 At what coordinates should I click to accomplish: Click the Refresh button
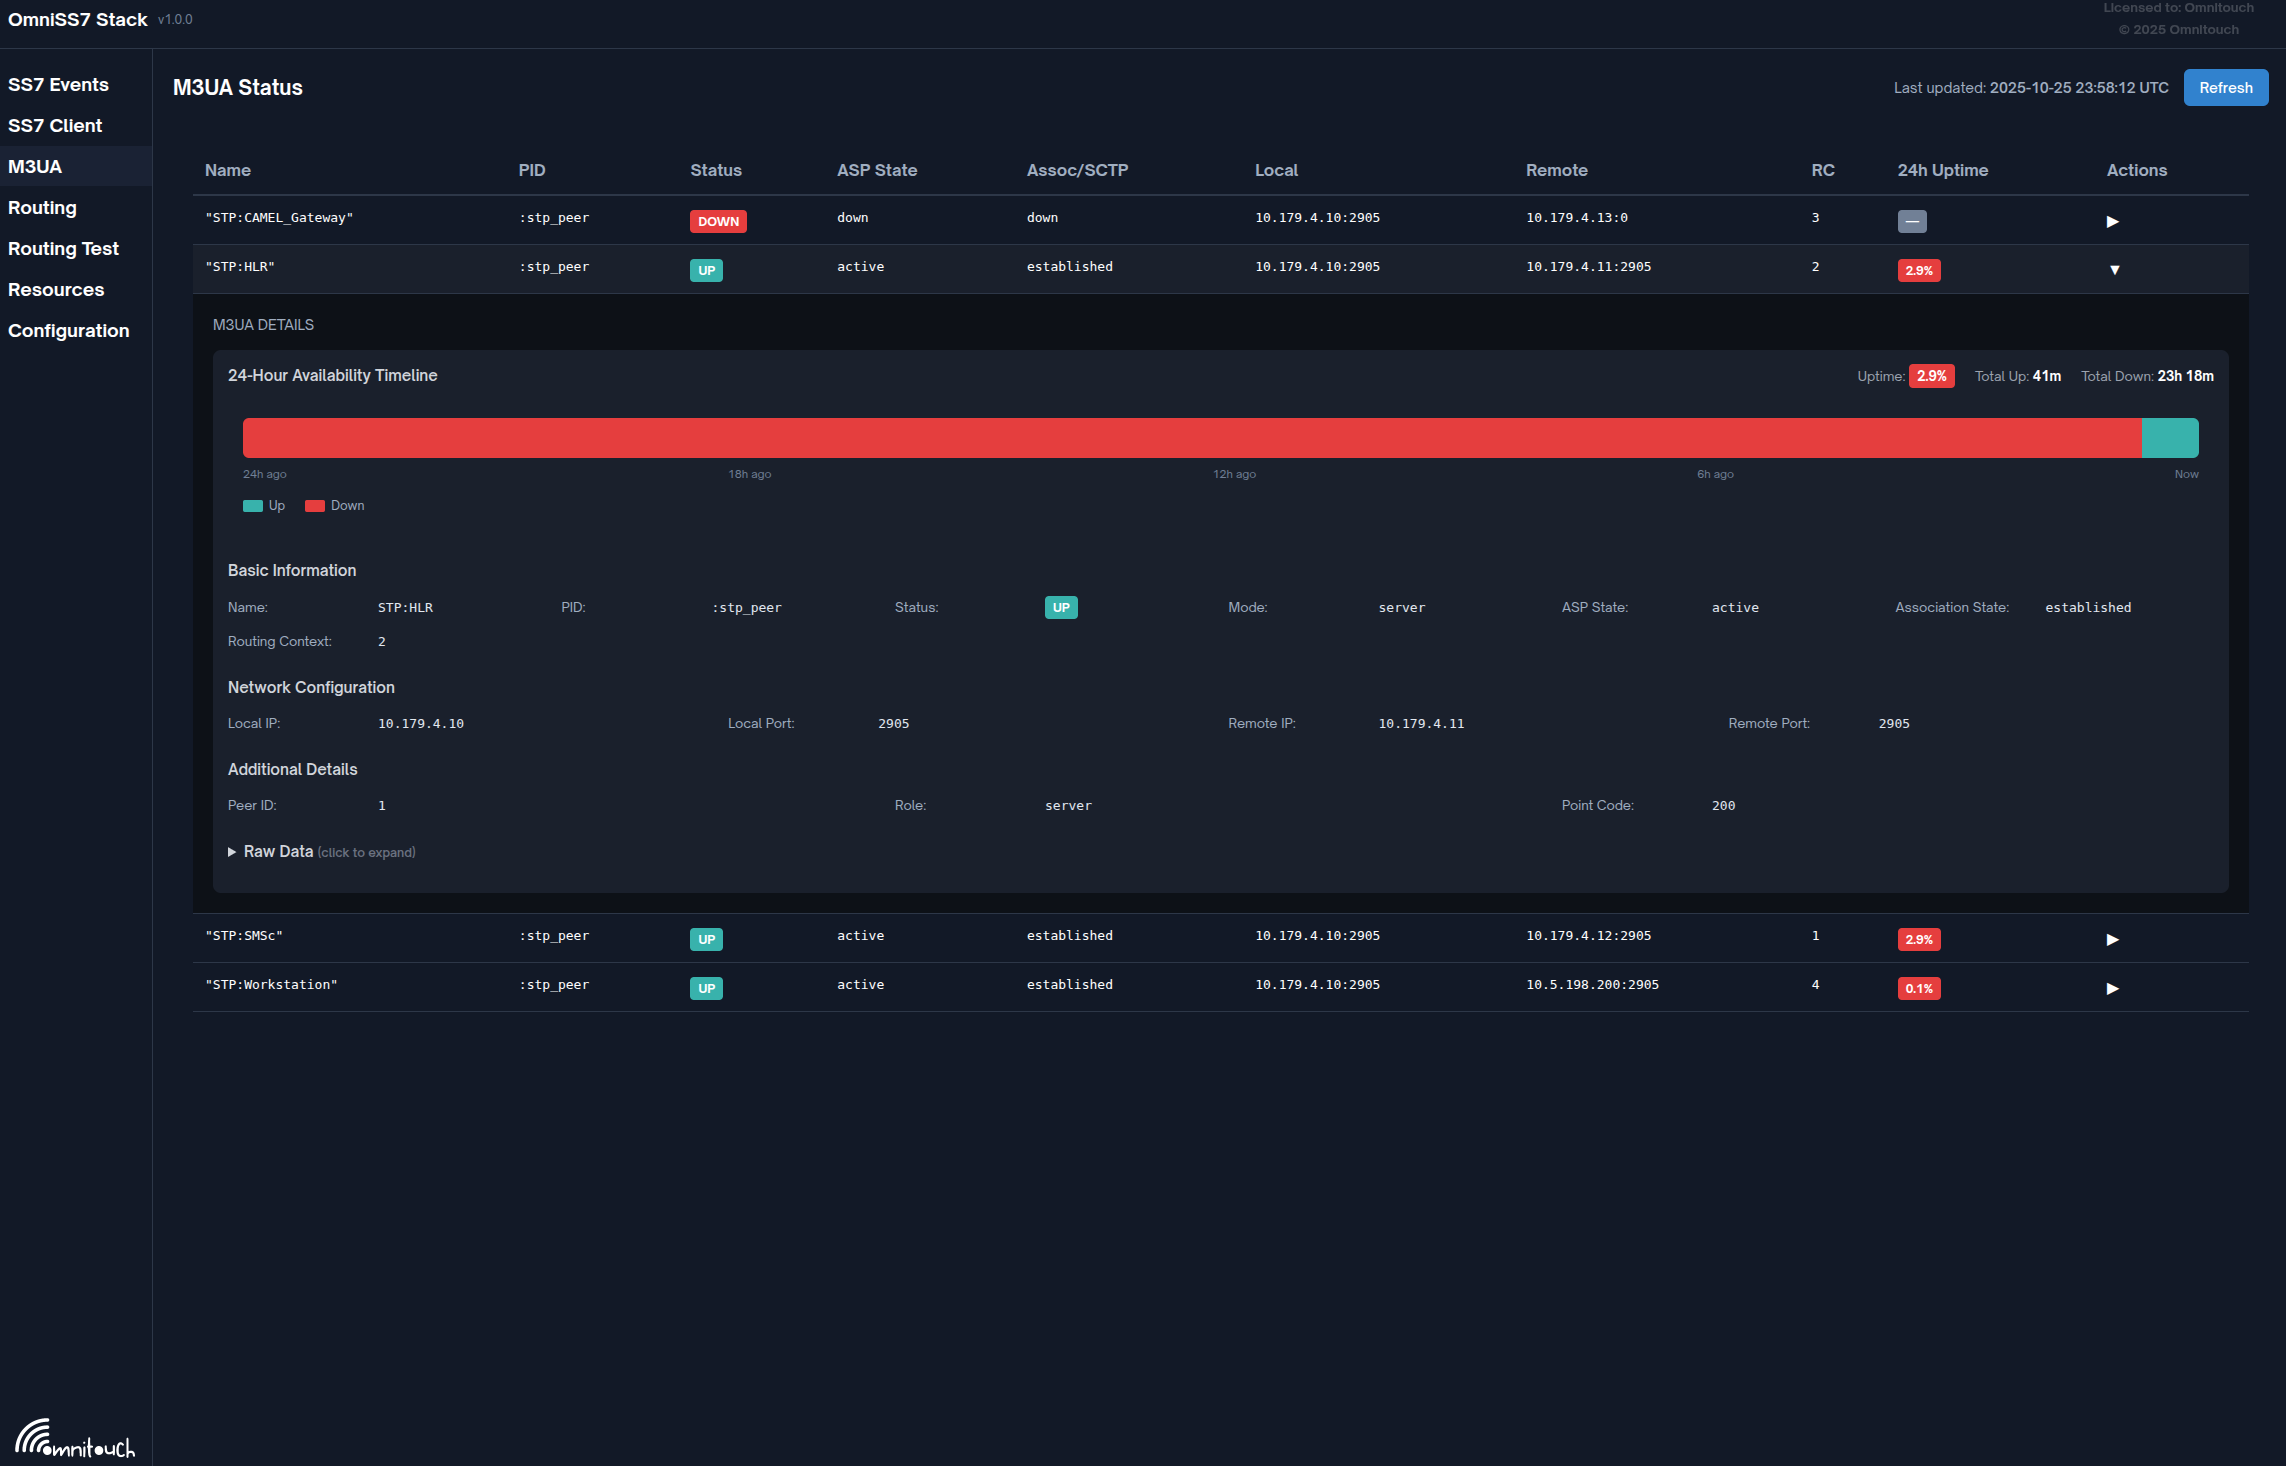tap(2225, 88)
